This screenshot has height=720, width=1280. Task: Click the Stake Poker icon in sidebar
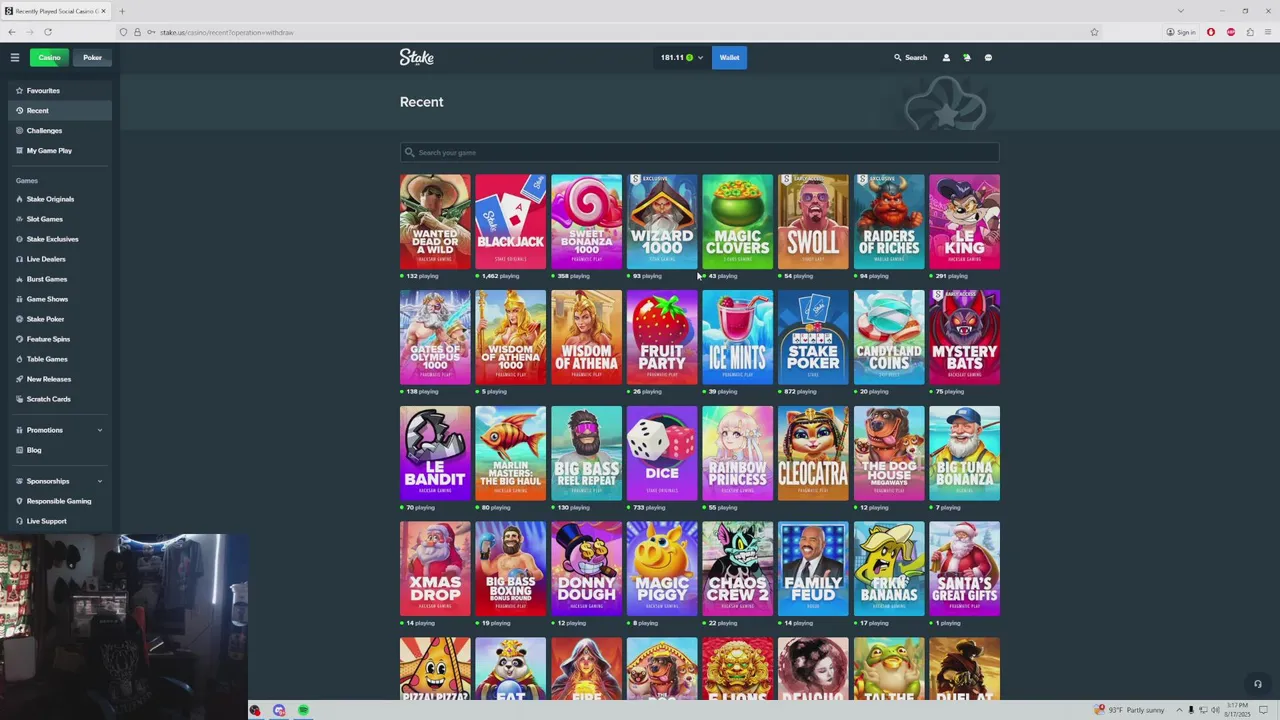pyautogui.click(x=19, y=319)
